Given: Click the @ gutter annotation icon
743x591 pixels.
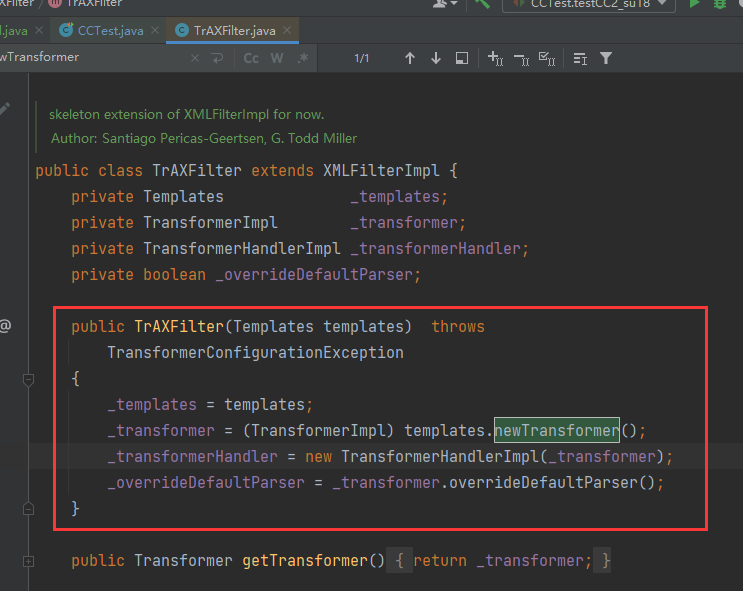Looking at the screenshot, I should pyautogui.click(x=5, y=326).
